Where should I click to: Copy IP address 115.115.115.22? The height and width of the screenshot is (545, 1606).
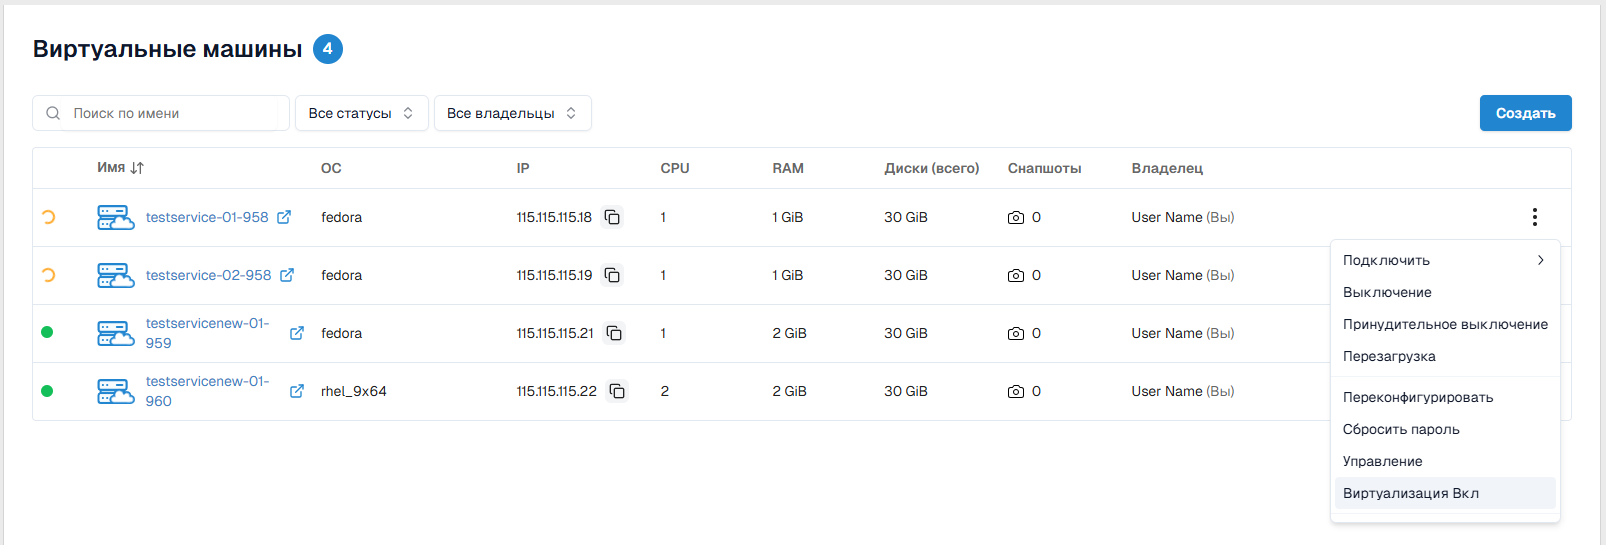coord(617,391)
